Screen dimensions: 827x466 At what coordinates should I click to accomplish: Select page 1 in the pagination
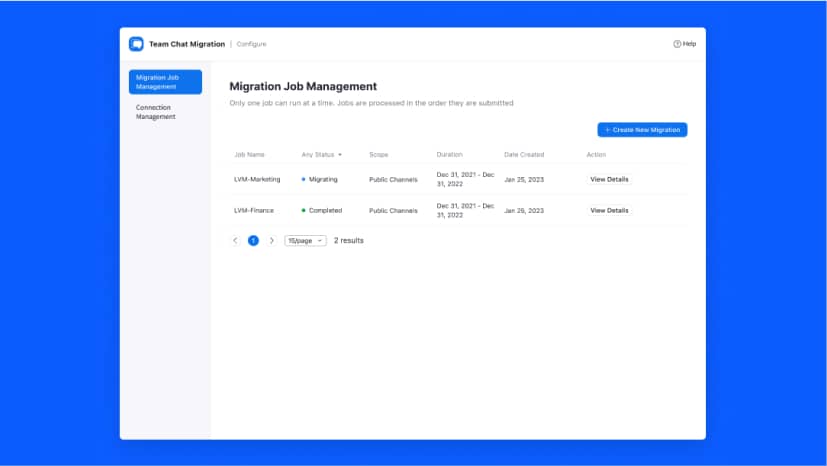[253, 241]
